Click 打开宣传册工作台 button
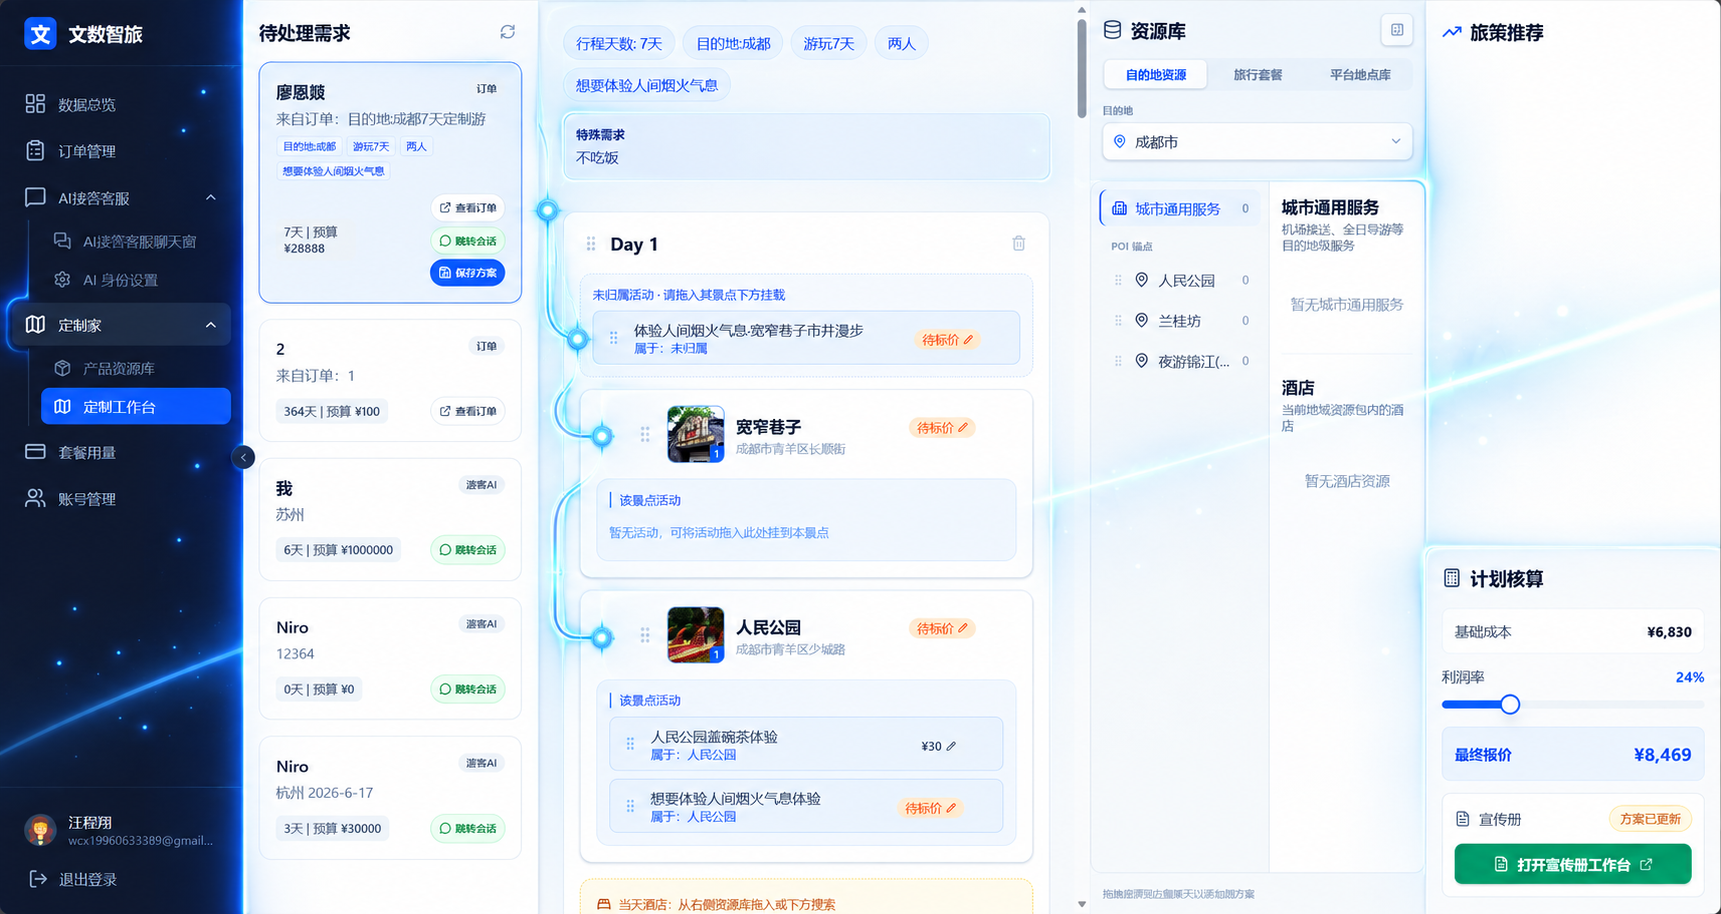 click(1573, 864)
